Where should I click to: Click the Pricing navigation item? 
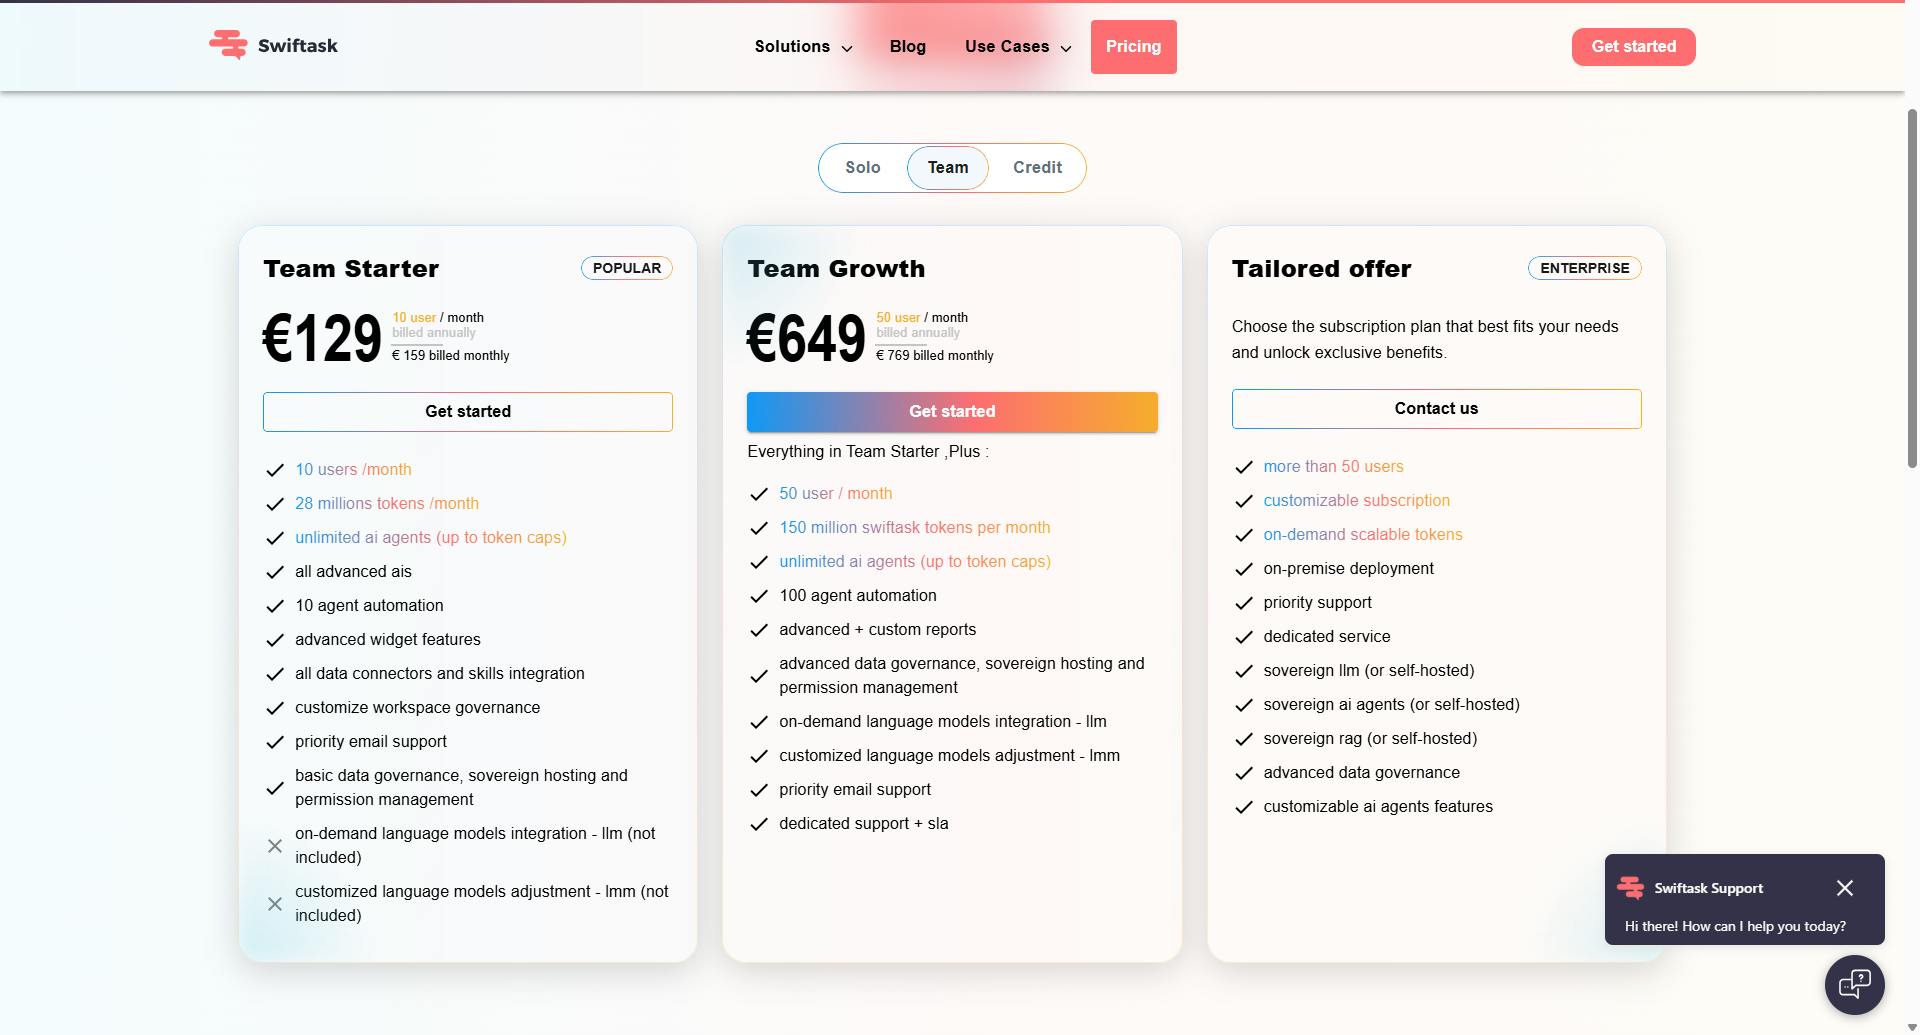[1133, 46]
